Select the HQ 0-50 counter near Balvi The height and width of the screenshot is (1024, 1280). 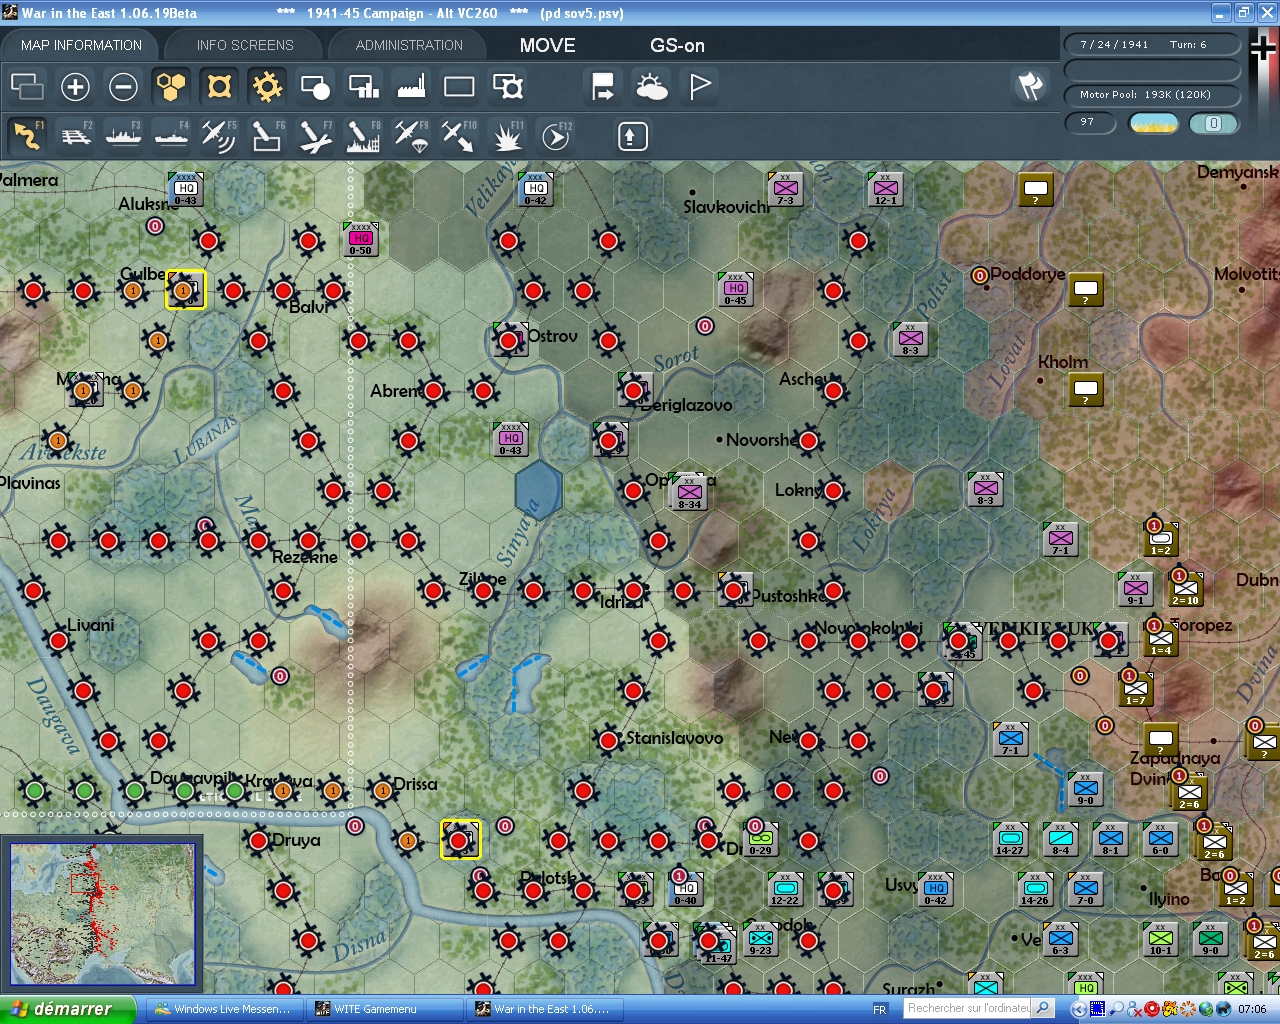361,240
